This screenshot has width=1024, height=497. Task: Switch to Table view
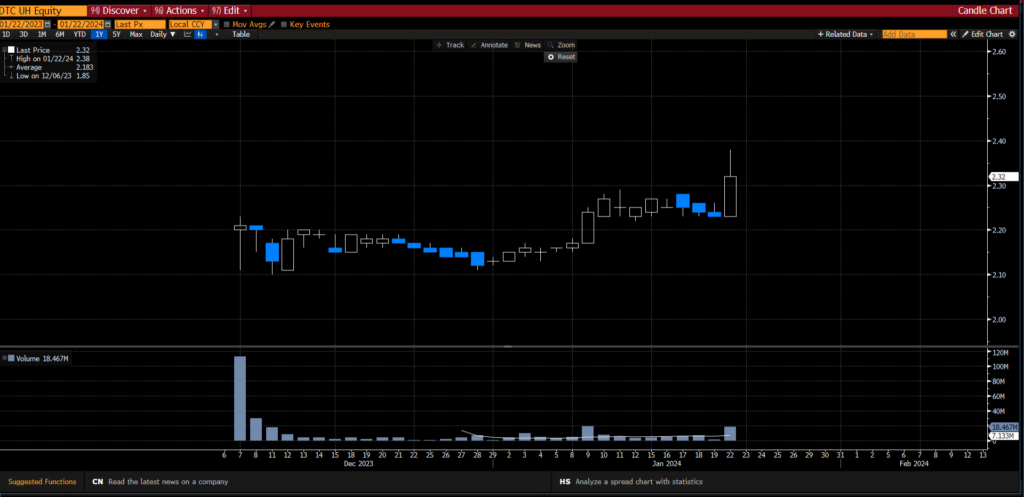pos(241,34)
